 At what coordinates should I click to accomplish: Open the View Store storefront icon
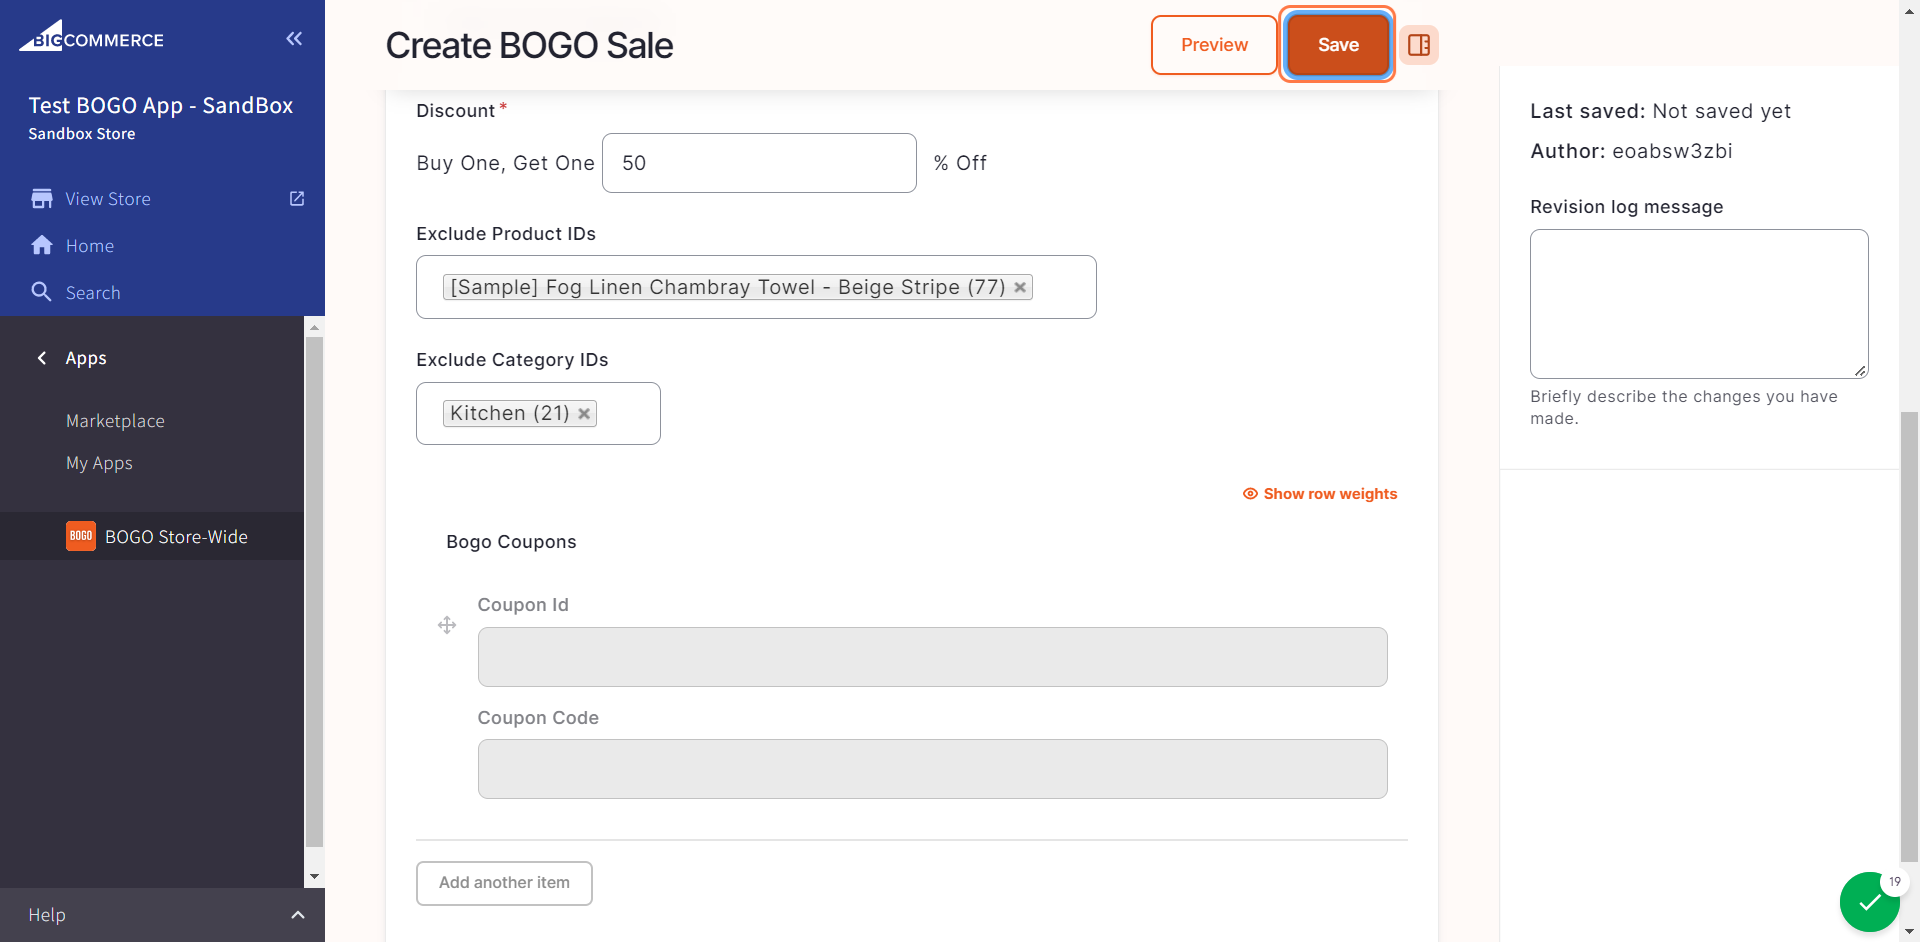click(x=42, y=199)
